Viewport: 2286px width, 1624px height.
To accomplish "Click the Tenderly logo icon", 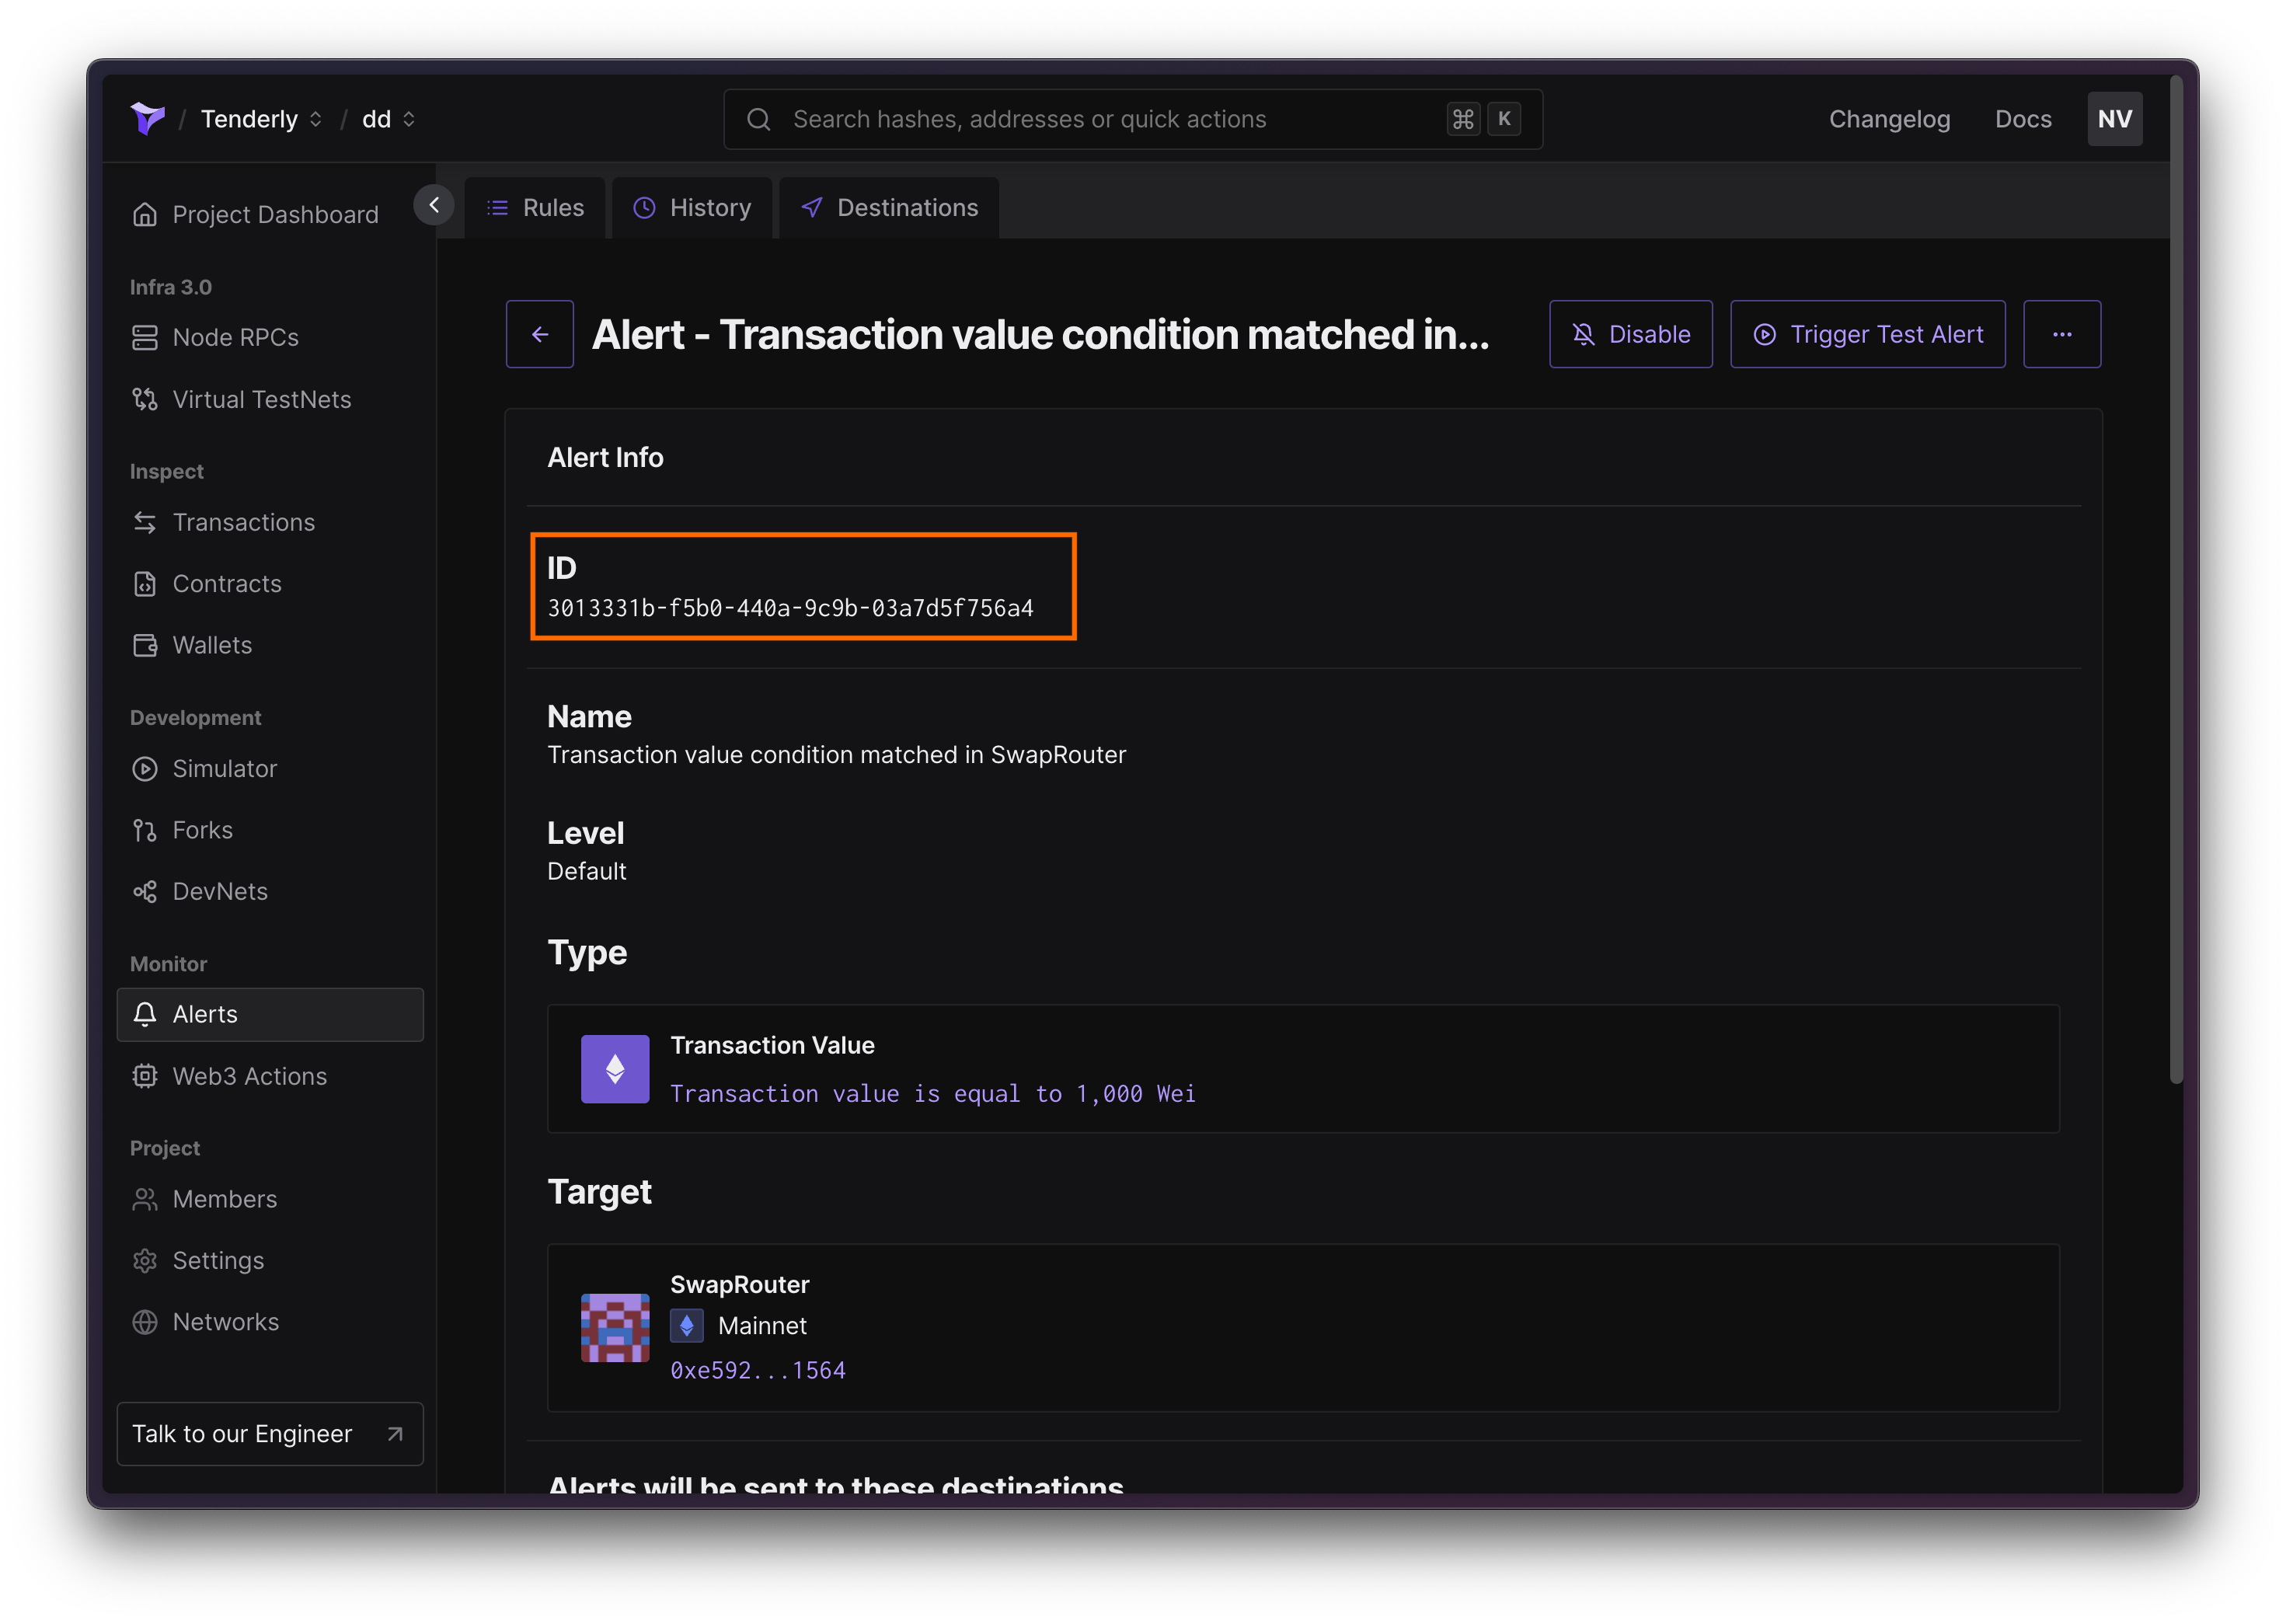I will [148, 119].
